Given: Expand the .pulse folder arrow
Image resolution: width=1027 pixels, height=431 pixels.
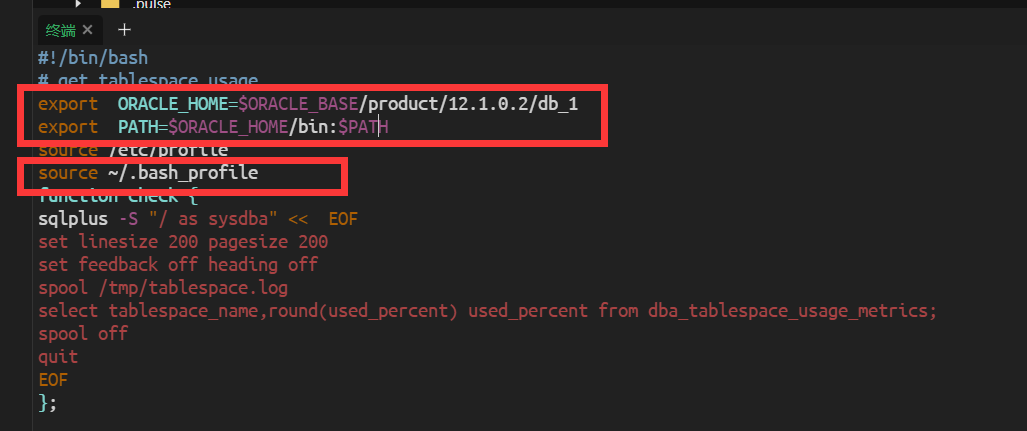Looking at the screenshot, I should 78,3.
